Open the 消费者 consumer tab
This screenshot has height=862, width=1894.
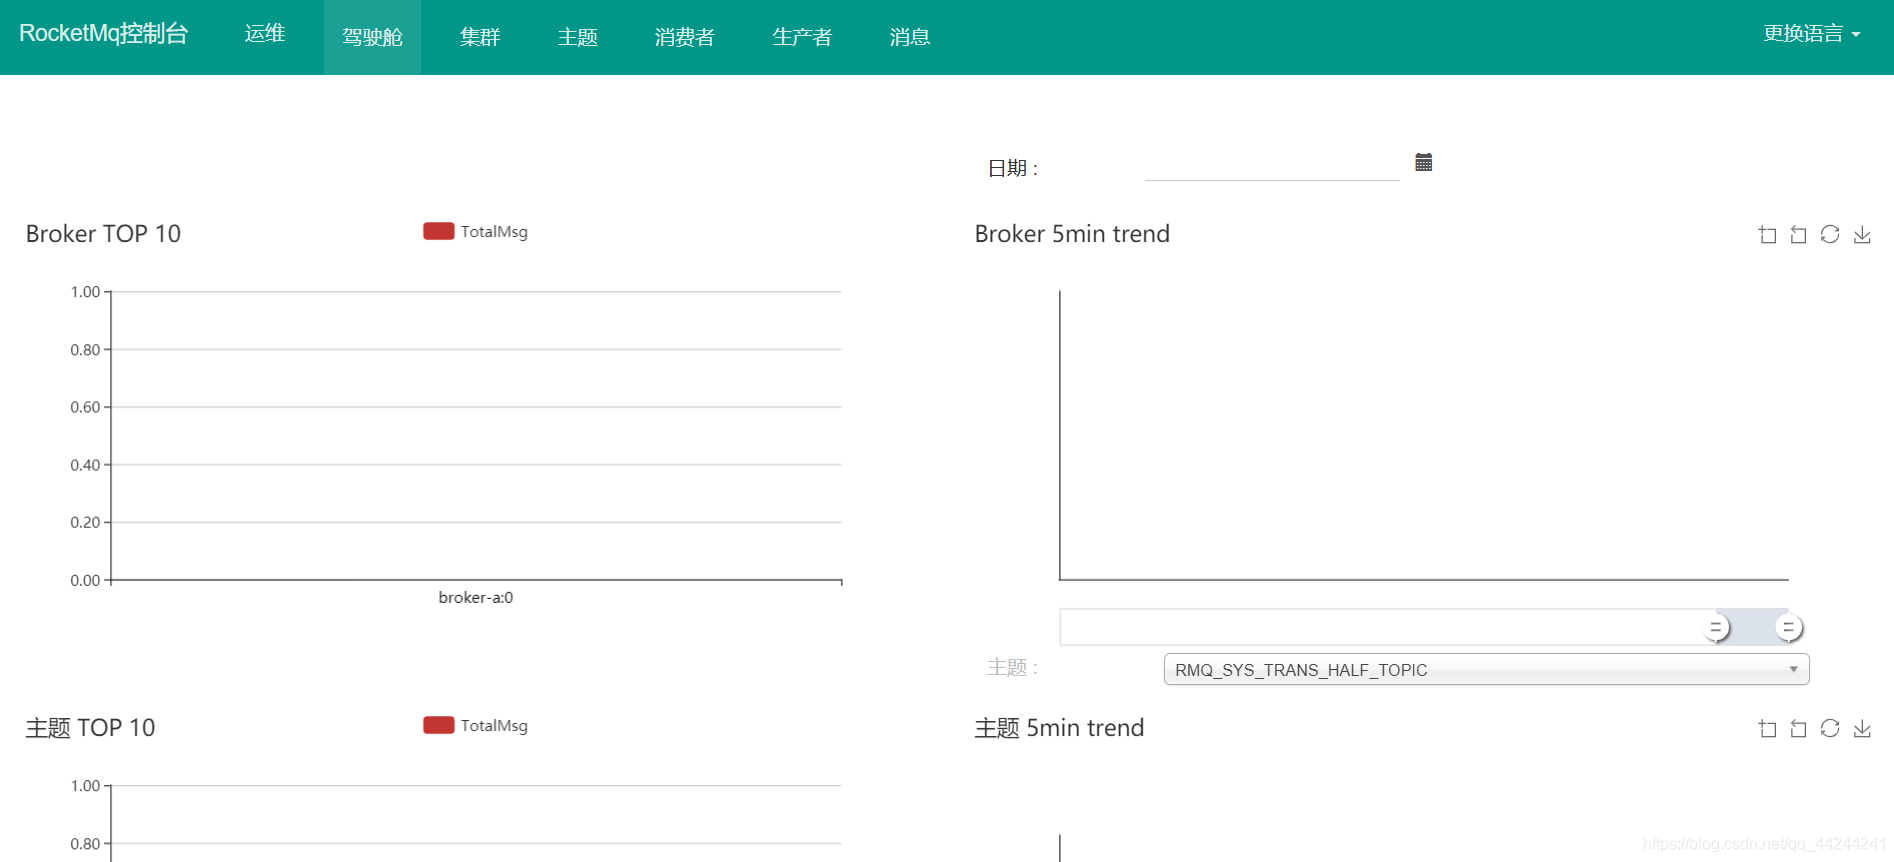click(685, 37)
